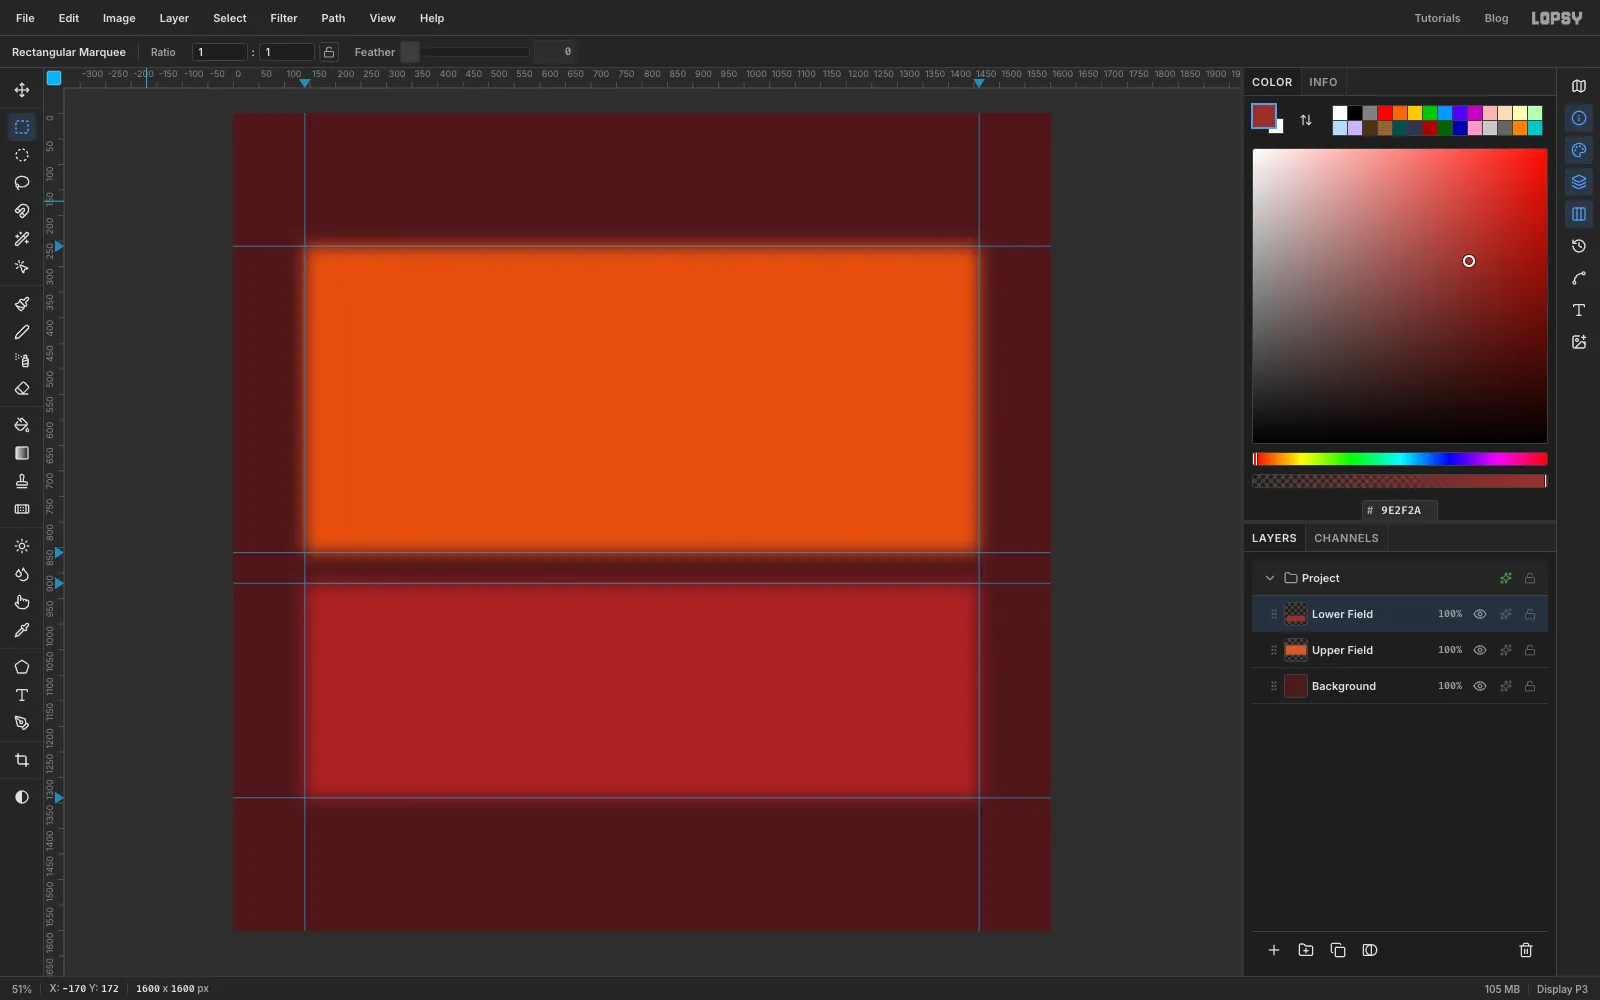
Task: Select the Text tool in left toolbar
Action: 22,695
